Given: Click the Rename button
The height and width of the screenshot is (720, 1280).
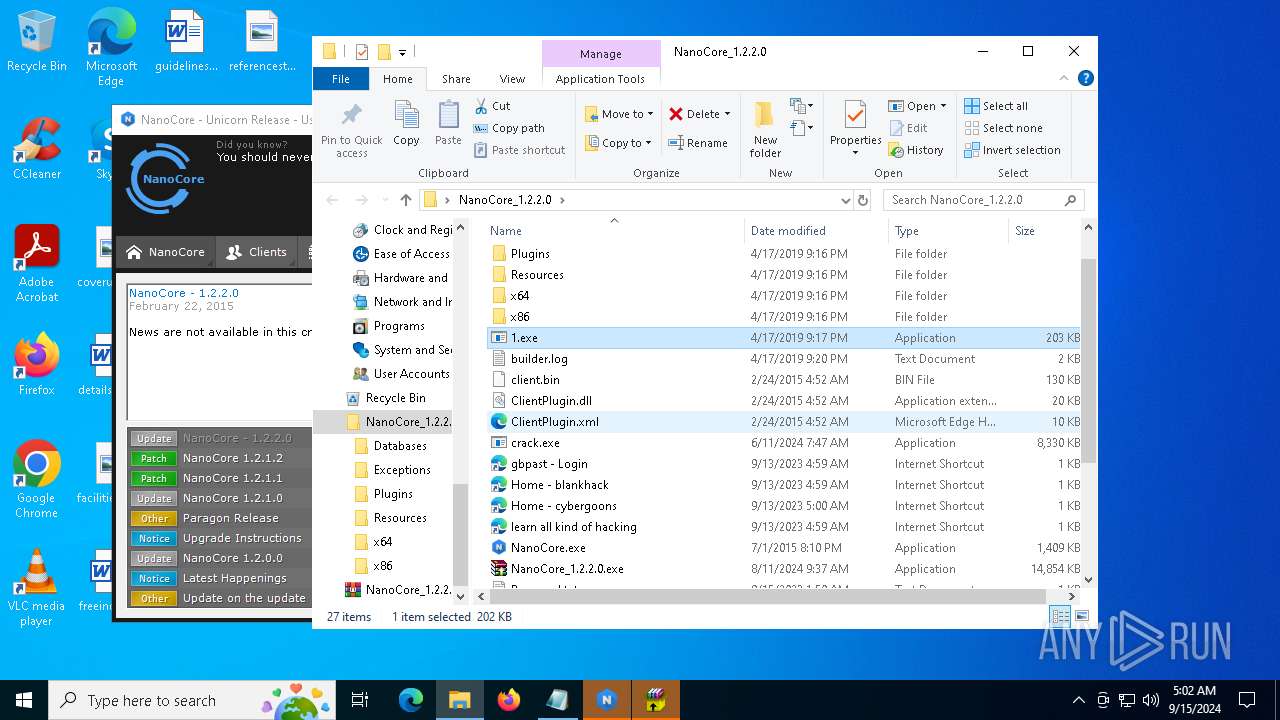Looking at the screenshot, I should [698, 143].
